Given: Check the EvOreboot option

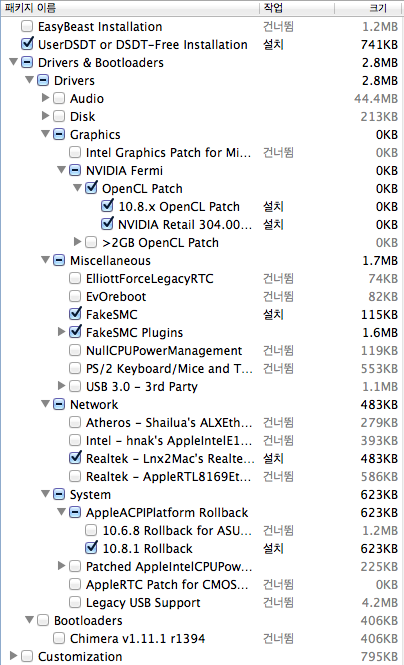Looking at the screenshot, I should point(75,296).
